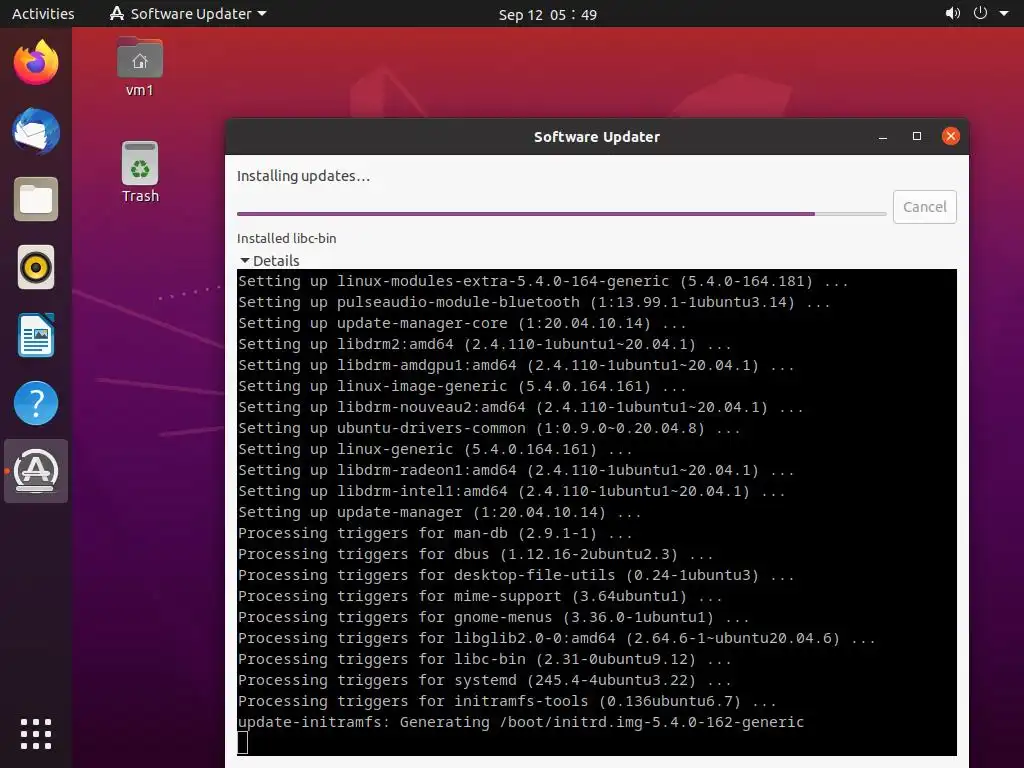The image size is (1024, 768).
Task: Click the line 'Setting up linux-modules-extra-5.4.0-164-generic'
Action: [543, 281]
